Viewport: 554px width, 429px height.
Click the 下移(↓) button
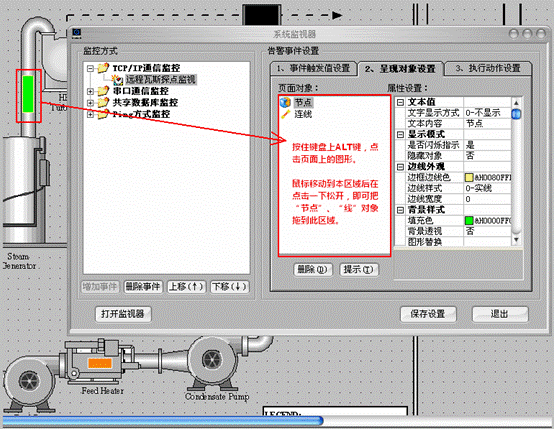coord(229,287)
